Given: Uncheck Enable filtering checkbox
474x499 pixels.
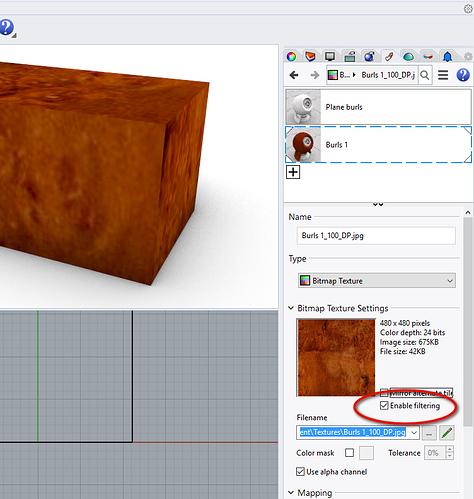Looking at the screenshot, I should pyautogui.click(x=384, y=405).
